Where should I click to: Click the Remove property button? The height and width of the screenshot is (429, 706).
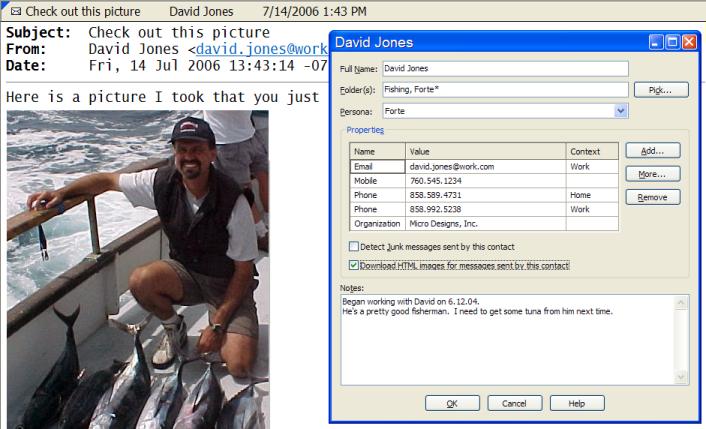[x=652, y=197]
